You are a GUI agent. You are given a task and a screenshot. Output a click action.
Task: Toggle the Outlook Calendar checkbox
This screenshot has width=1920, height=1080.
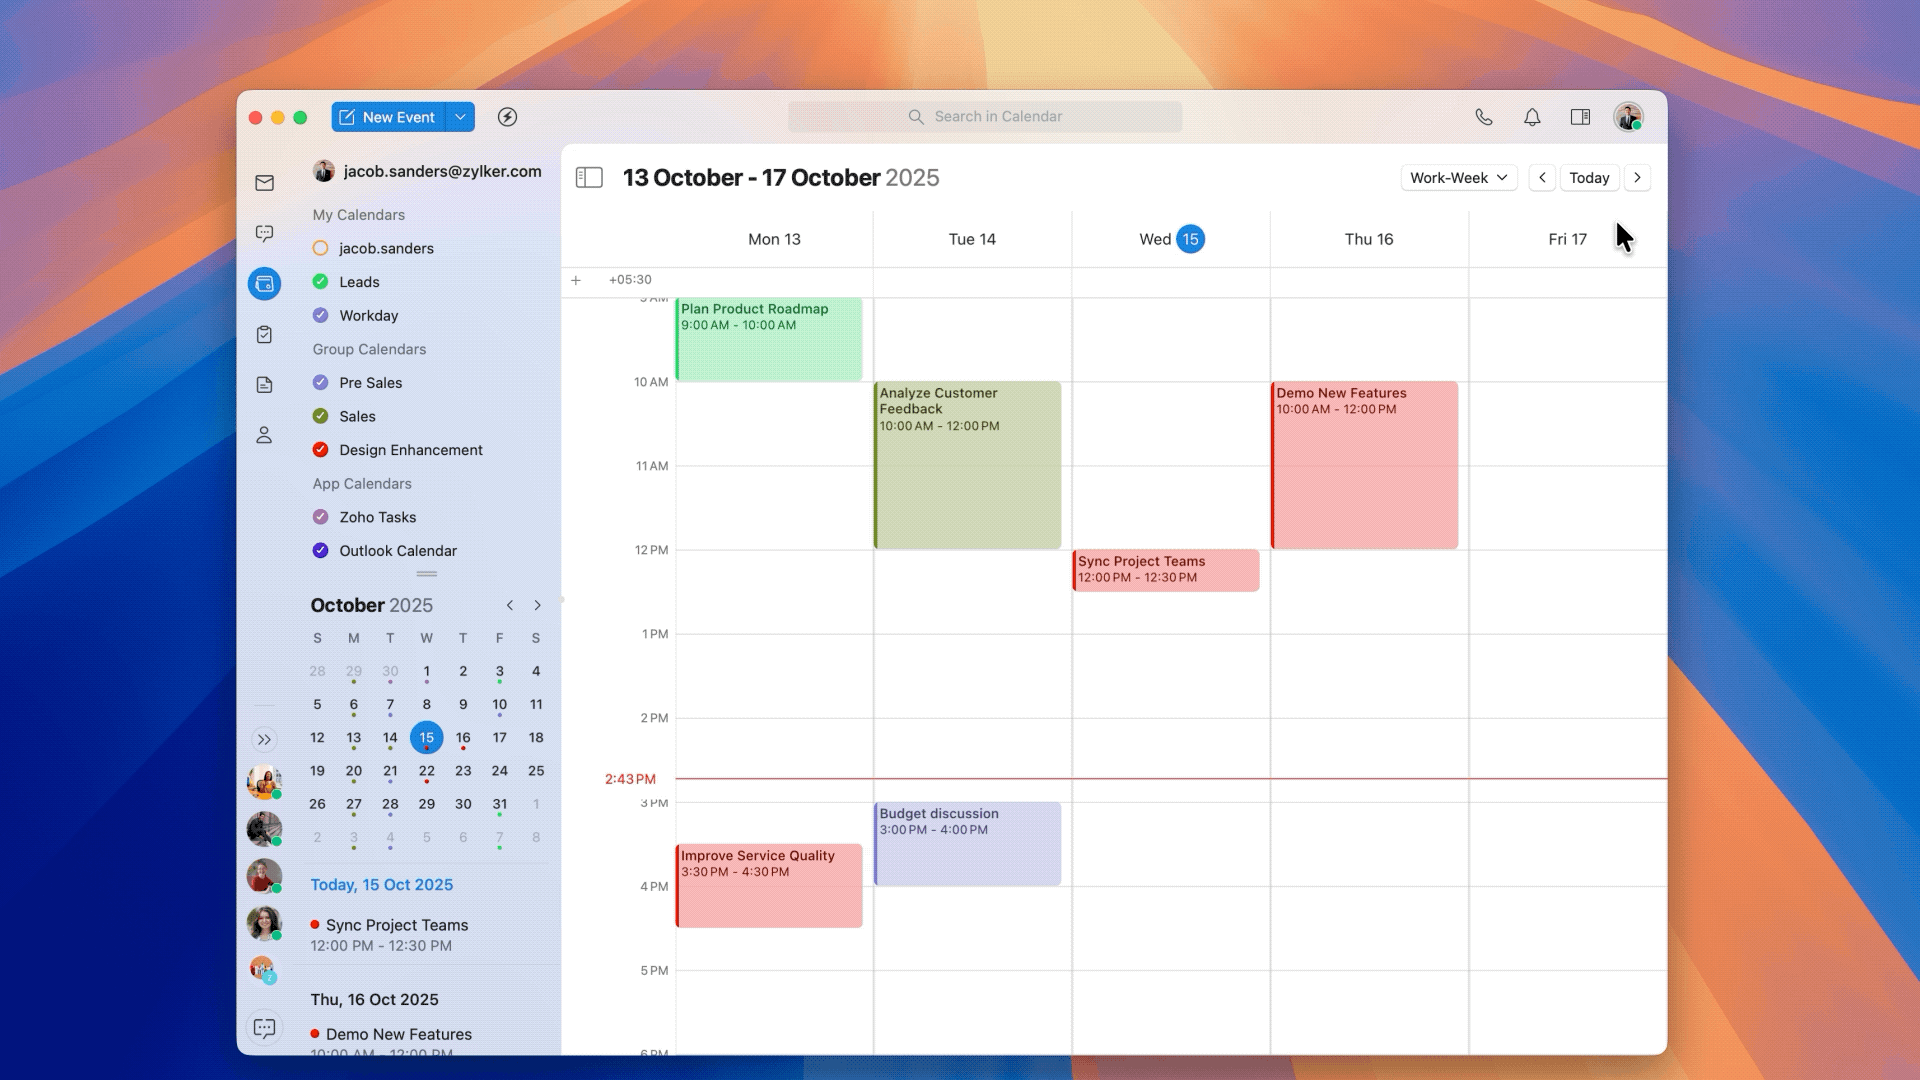tap(320, 550)
